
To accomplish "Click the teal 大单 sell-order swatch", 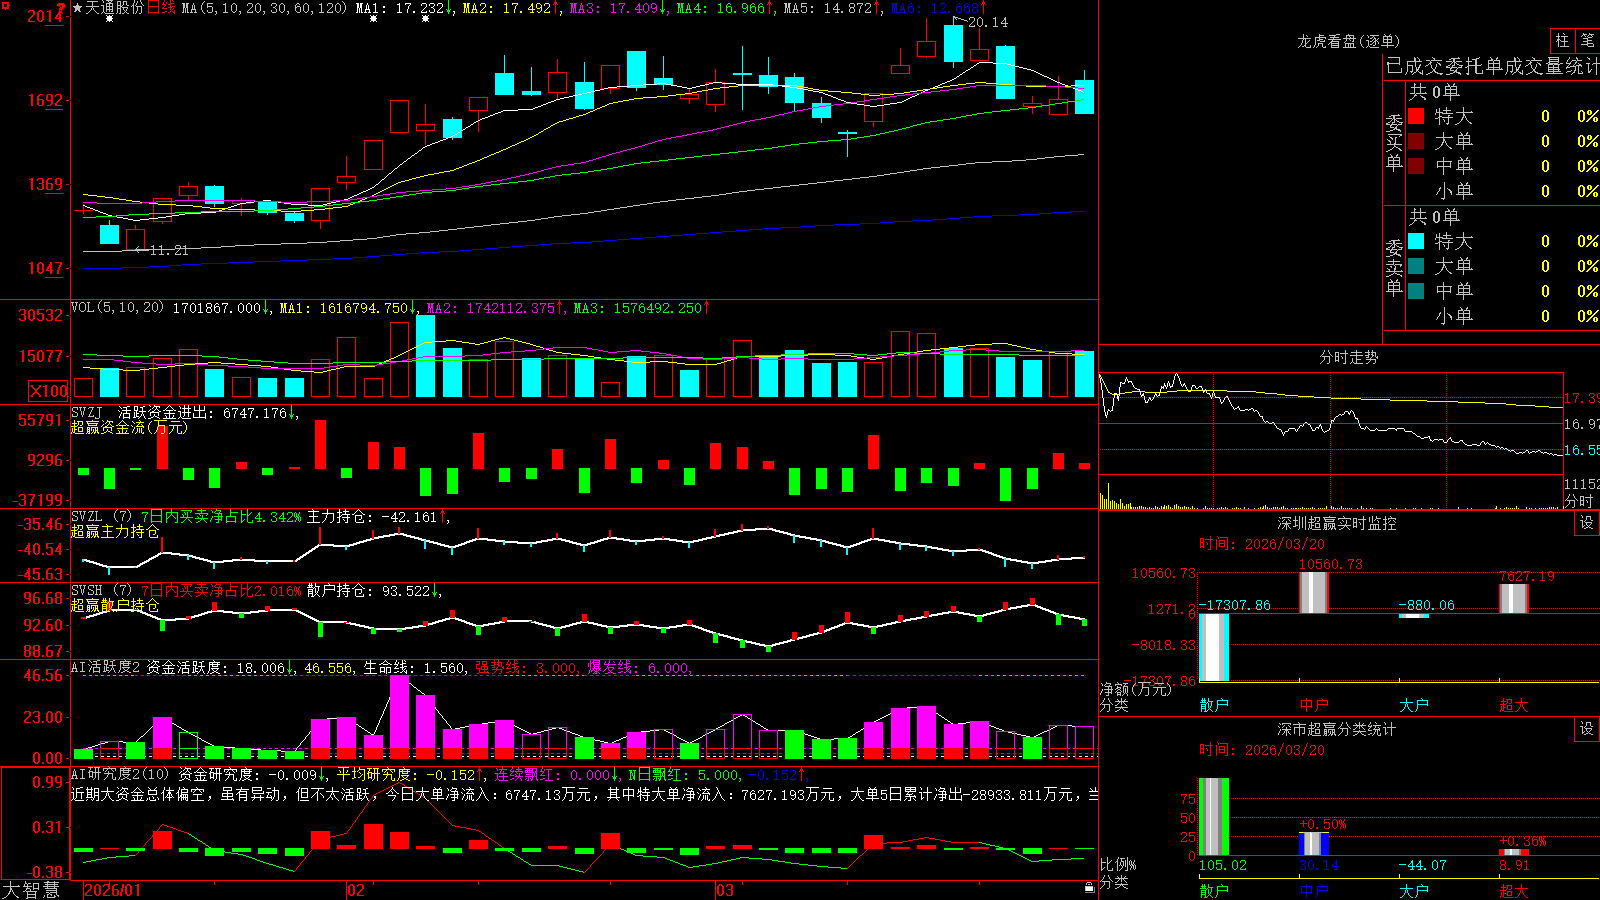I will [x=1416, y=266].
